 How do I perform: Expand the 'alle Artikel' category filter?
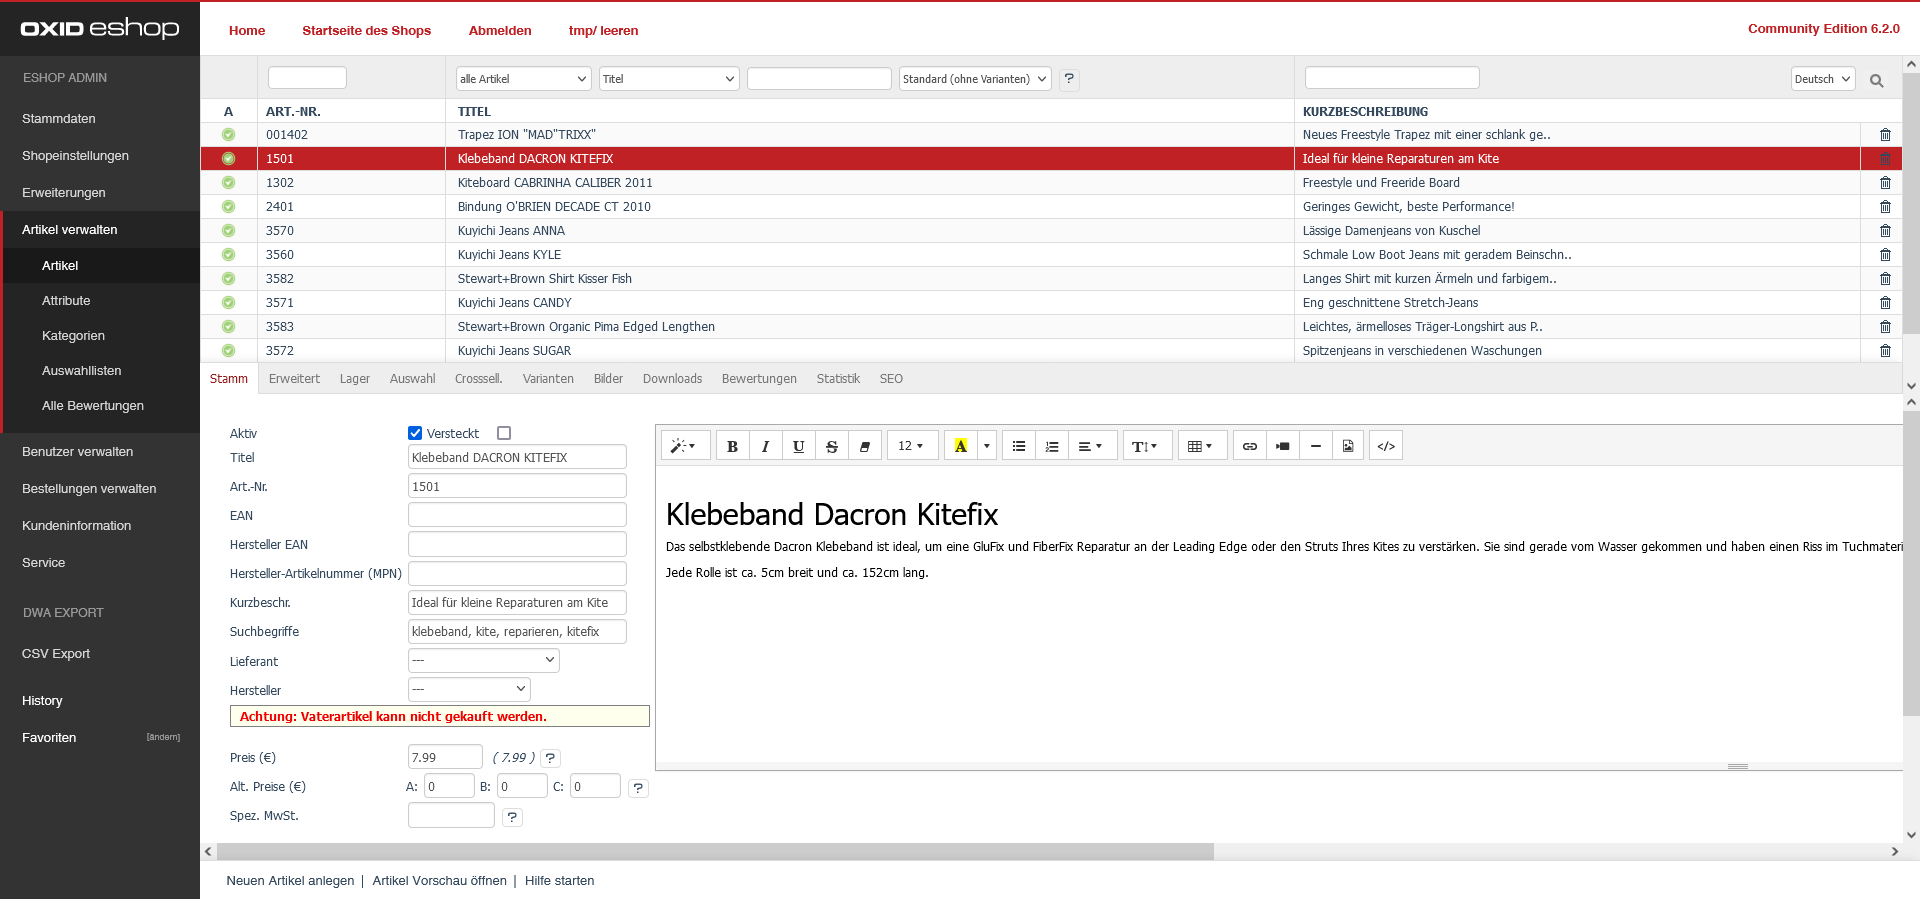[523, 79]
